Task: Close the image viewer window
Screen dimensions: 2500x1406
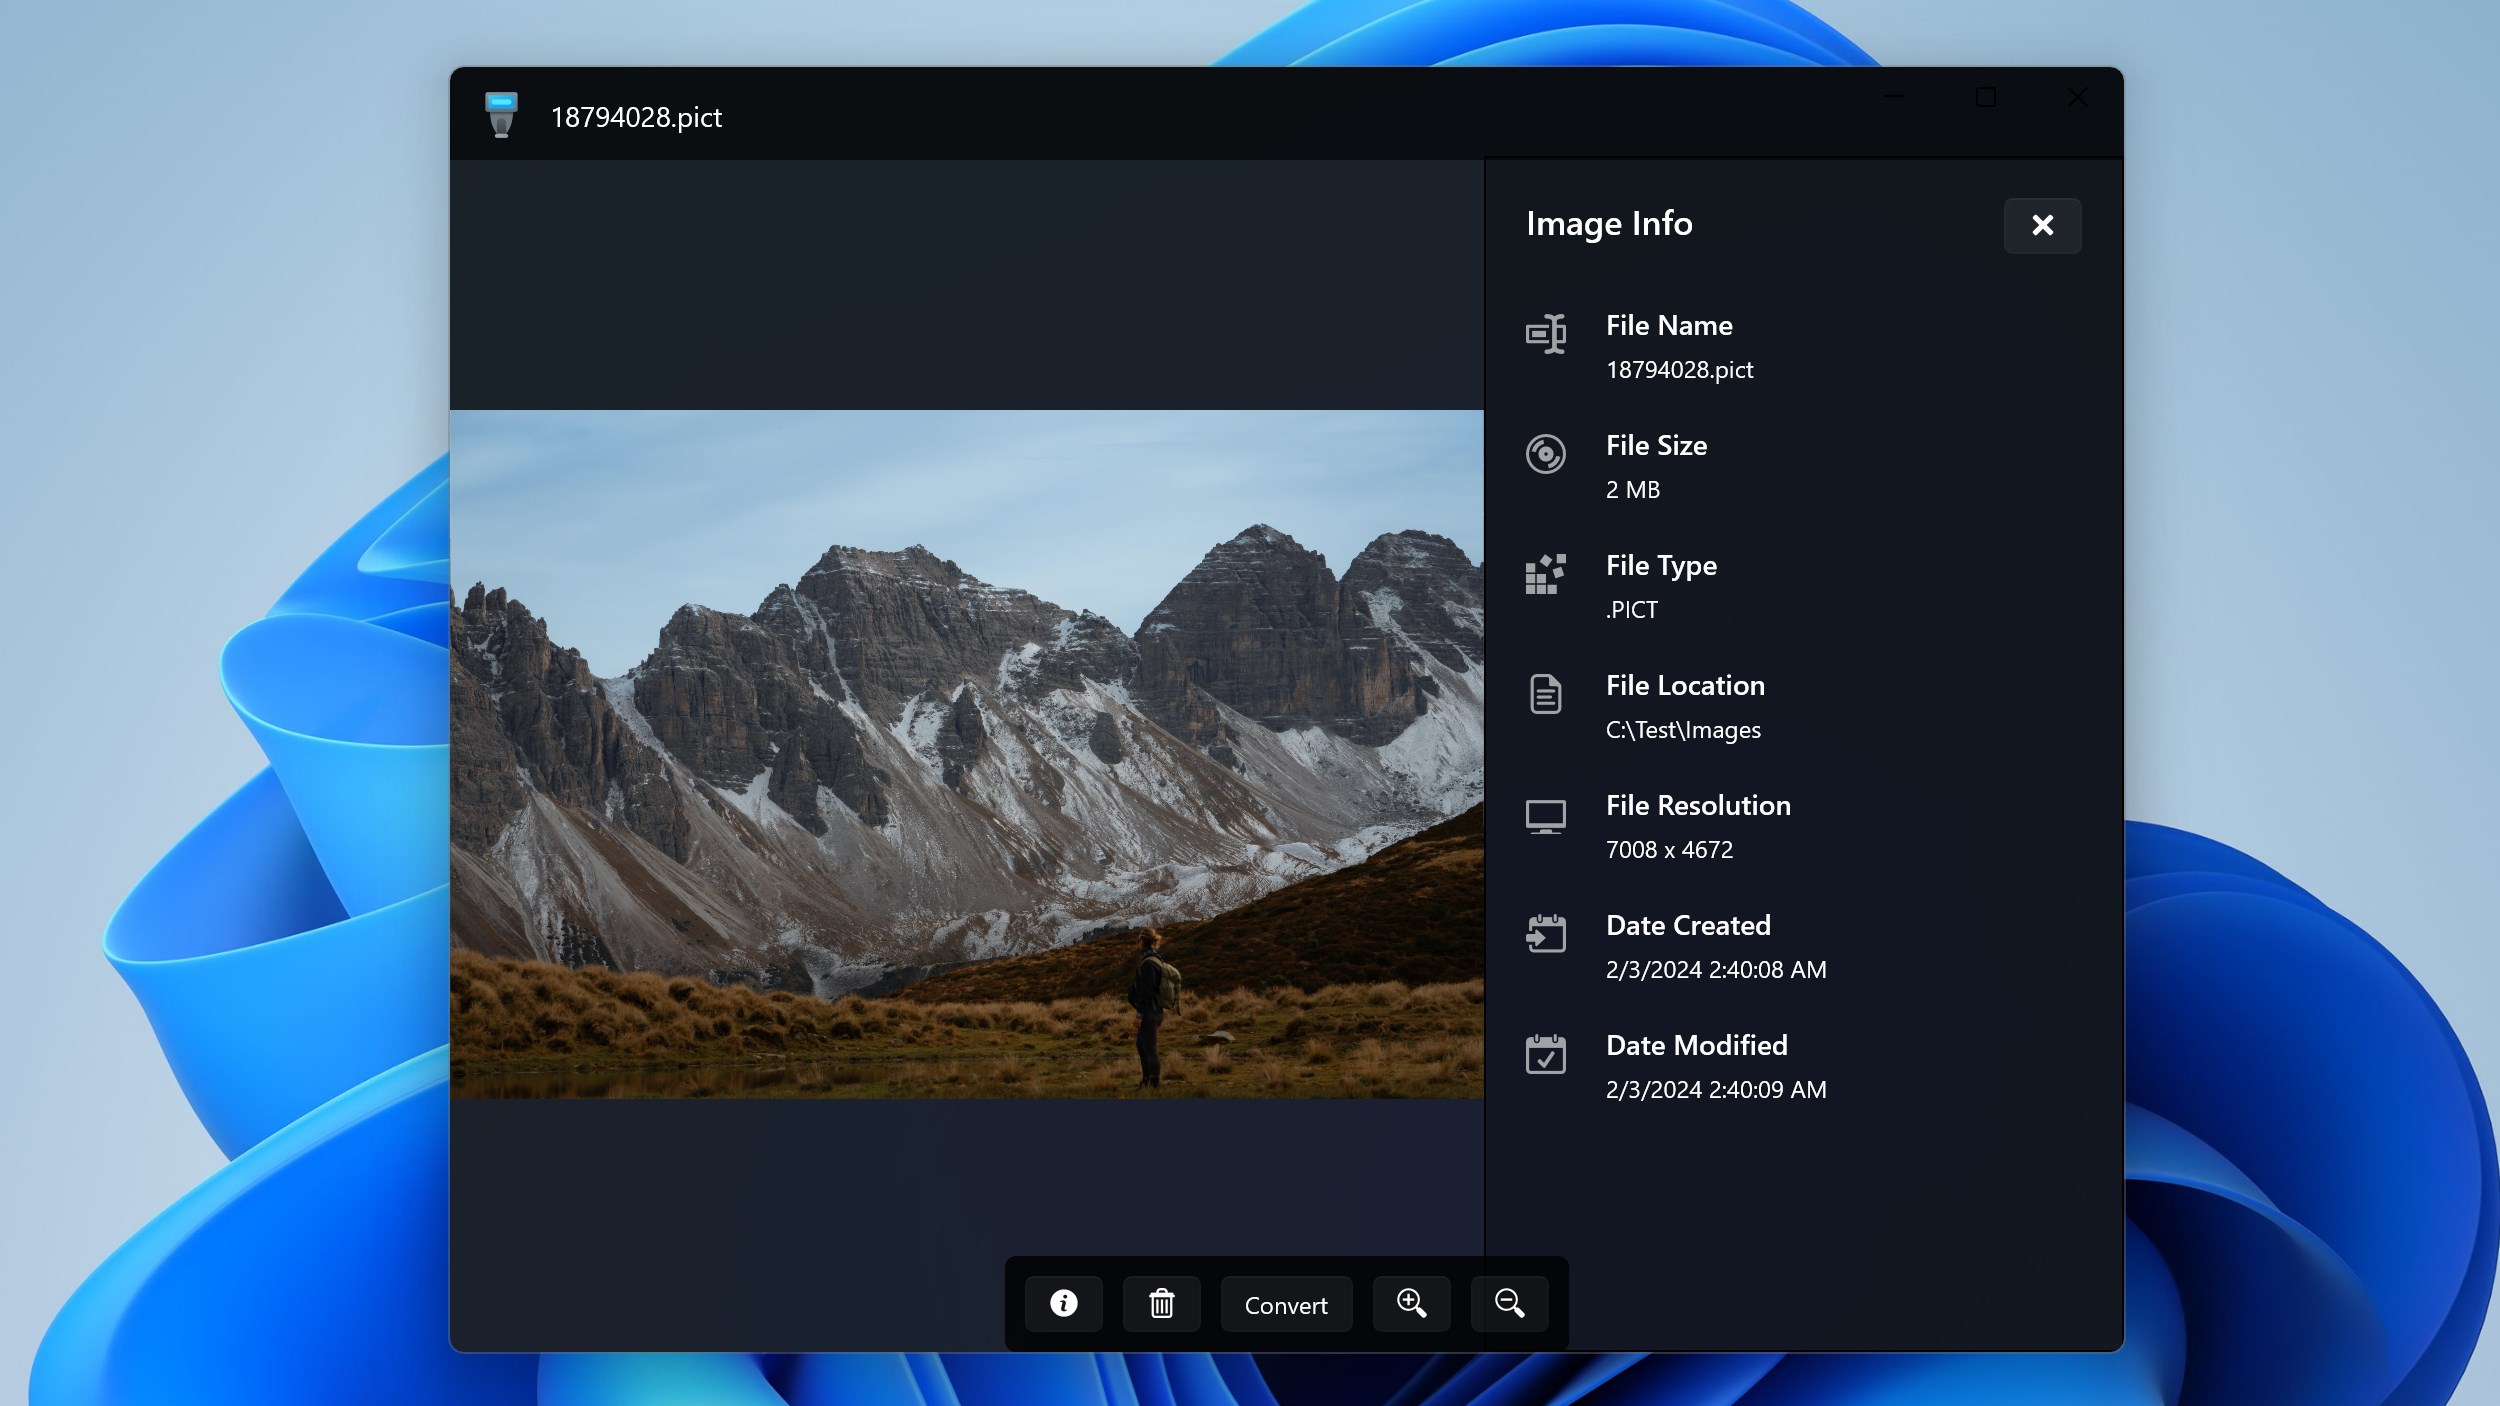Action: click(x=2077, y=97)
